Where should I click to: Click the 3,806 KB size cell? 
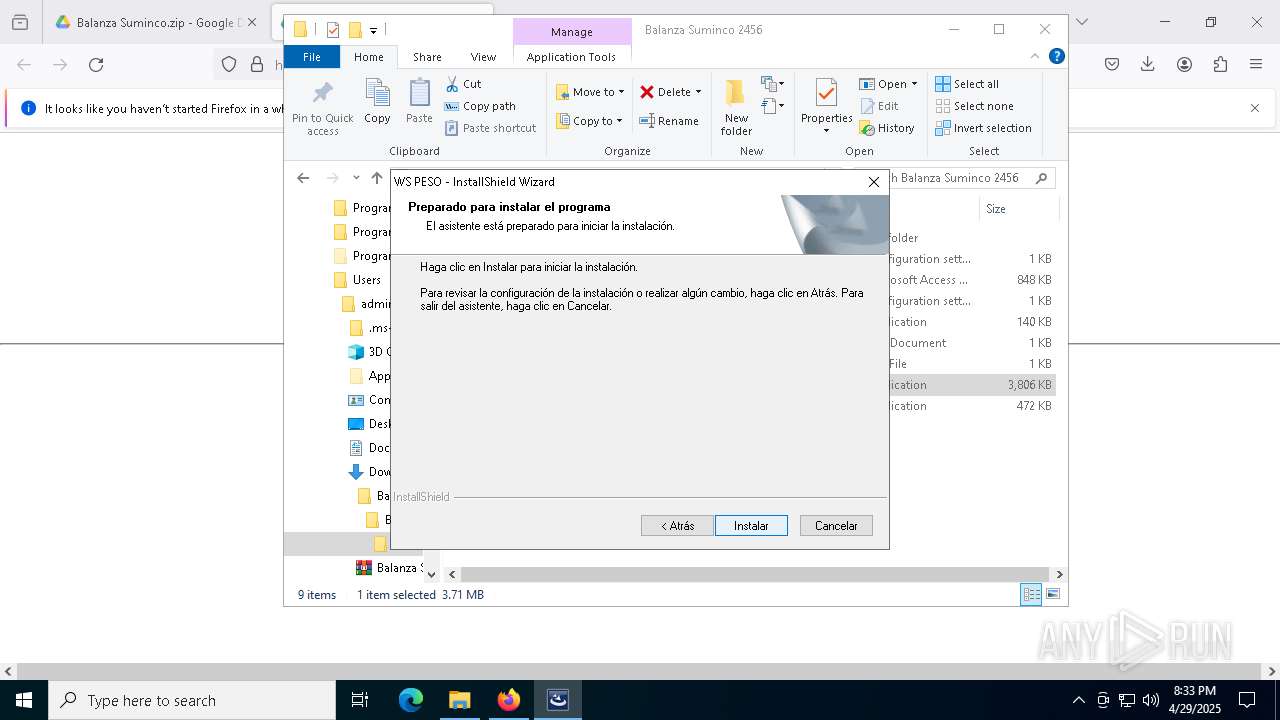click(1029, 385)
